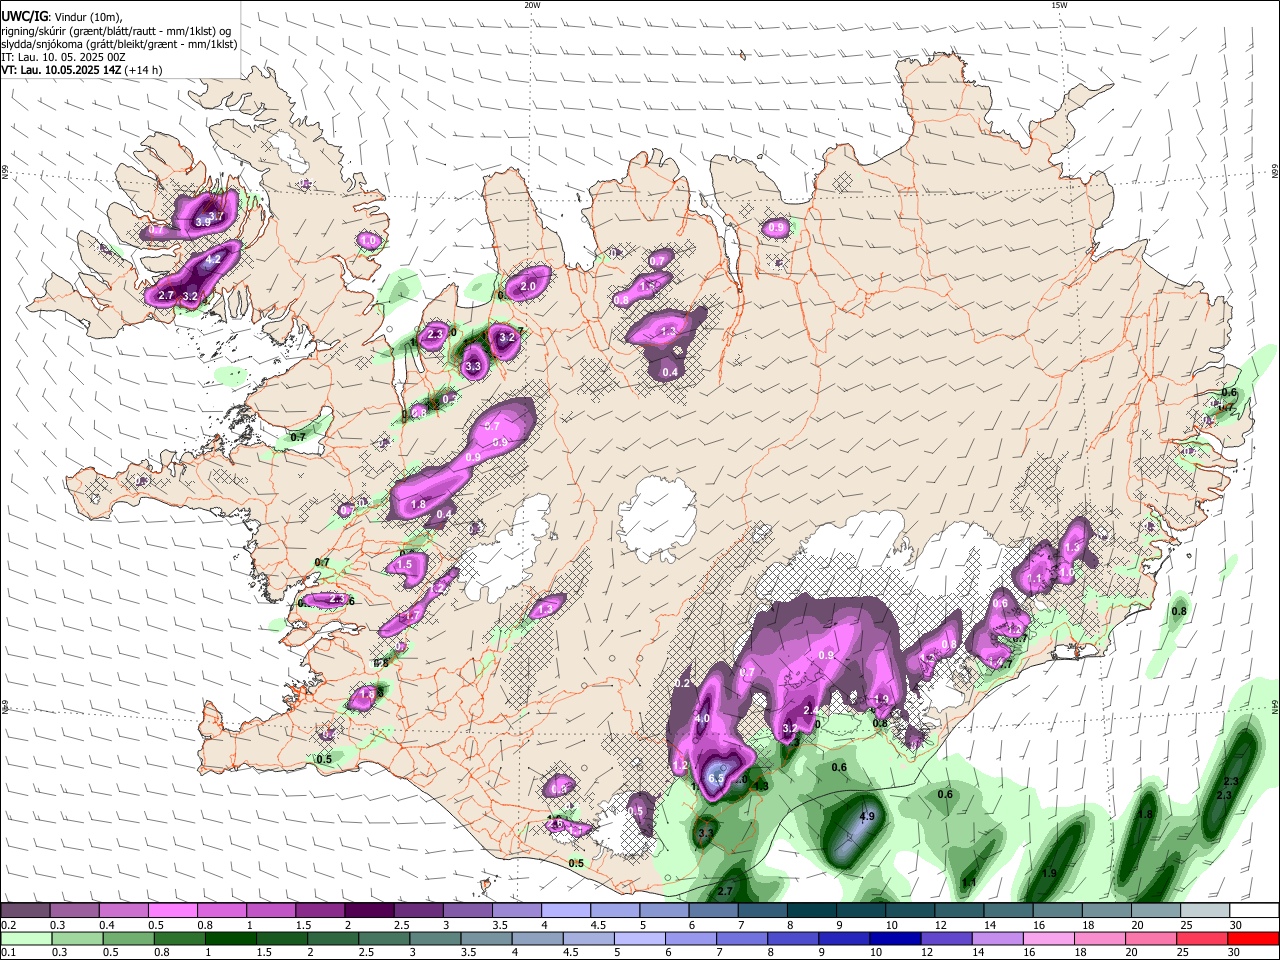The width and height of the screenshot is (1280, 960).
Task: Select the dark plum 0.2 snow legend swatch
Action: tap(25, 911)
